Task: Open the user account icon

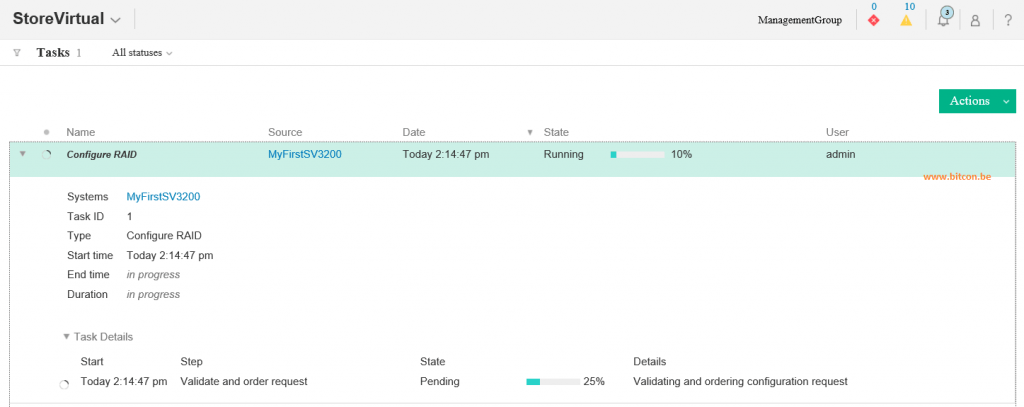Action: click(975, 21)
